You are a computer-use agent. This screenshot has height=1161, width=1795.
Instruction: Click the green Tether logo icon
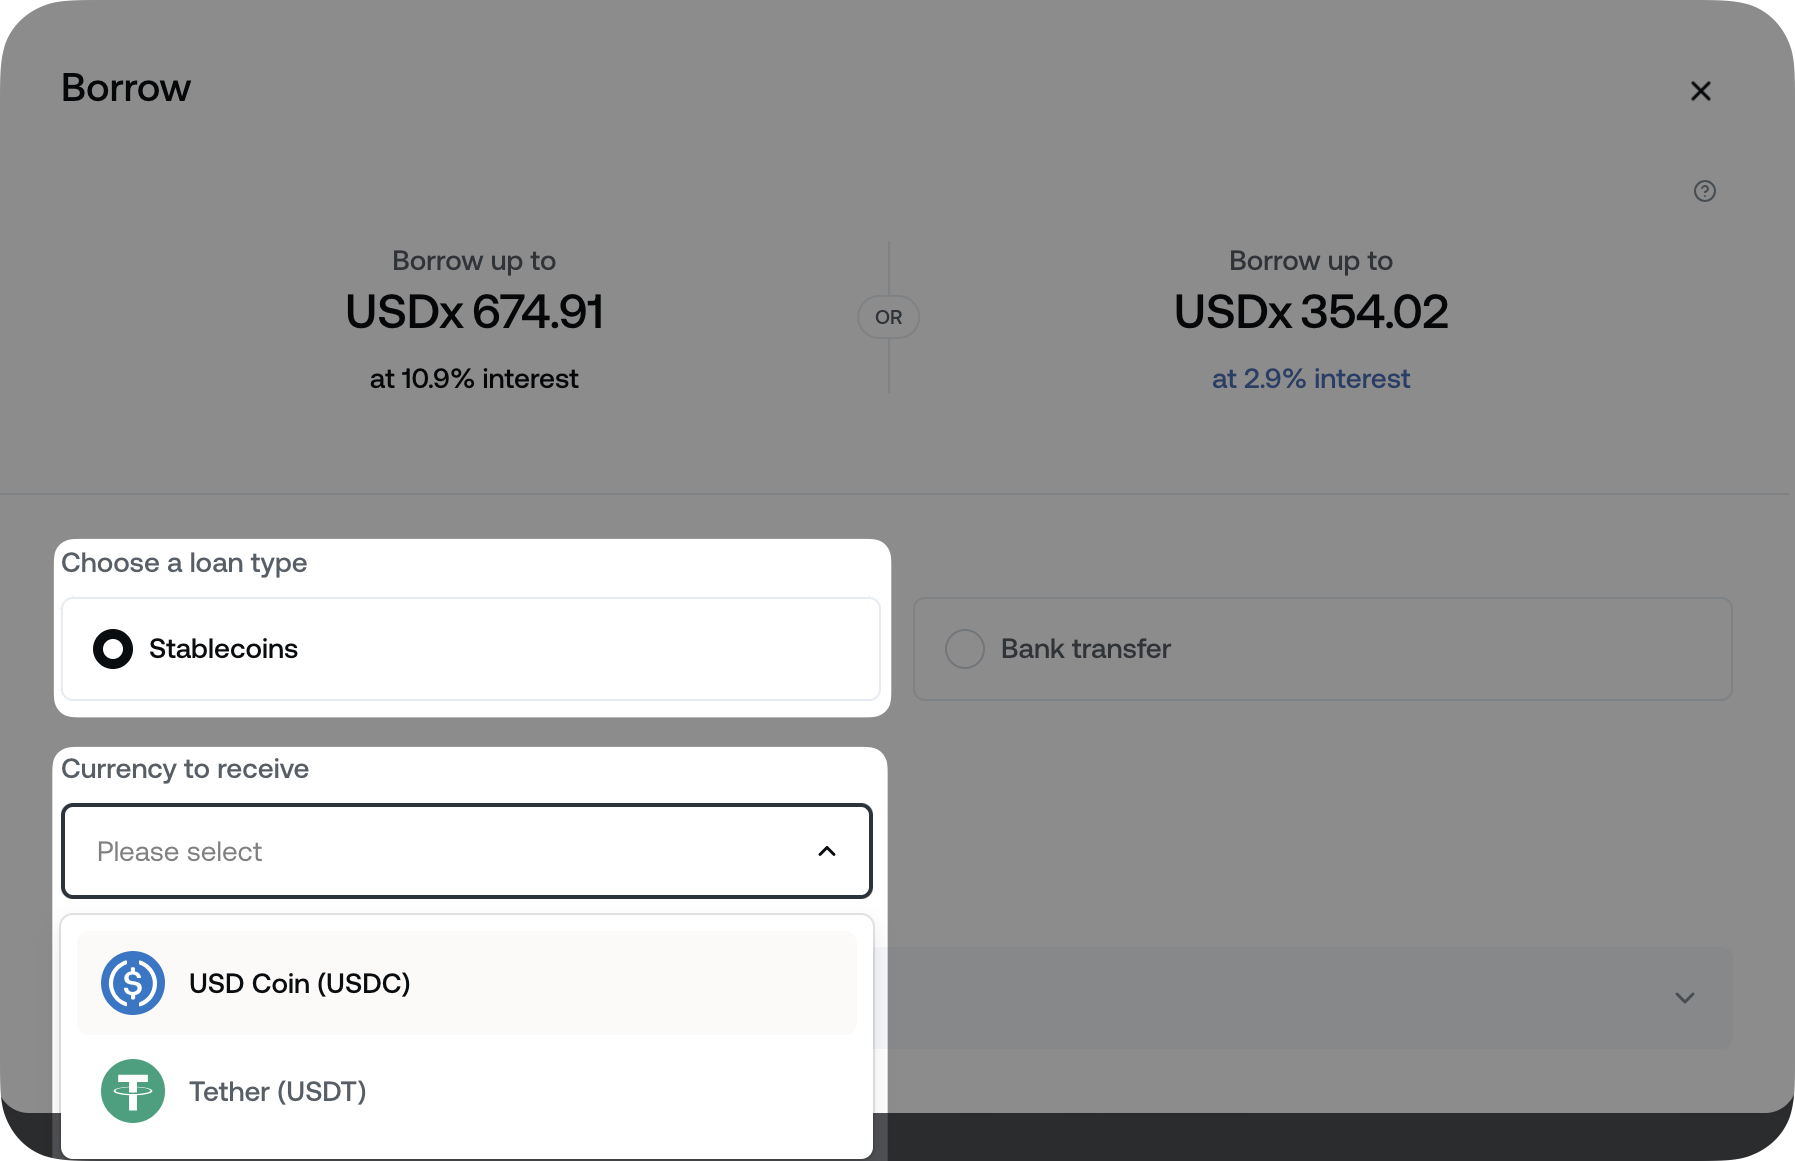tap(133, 1091)
